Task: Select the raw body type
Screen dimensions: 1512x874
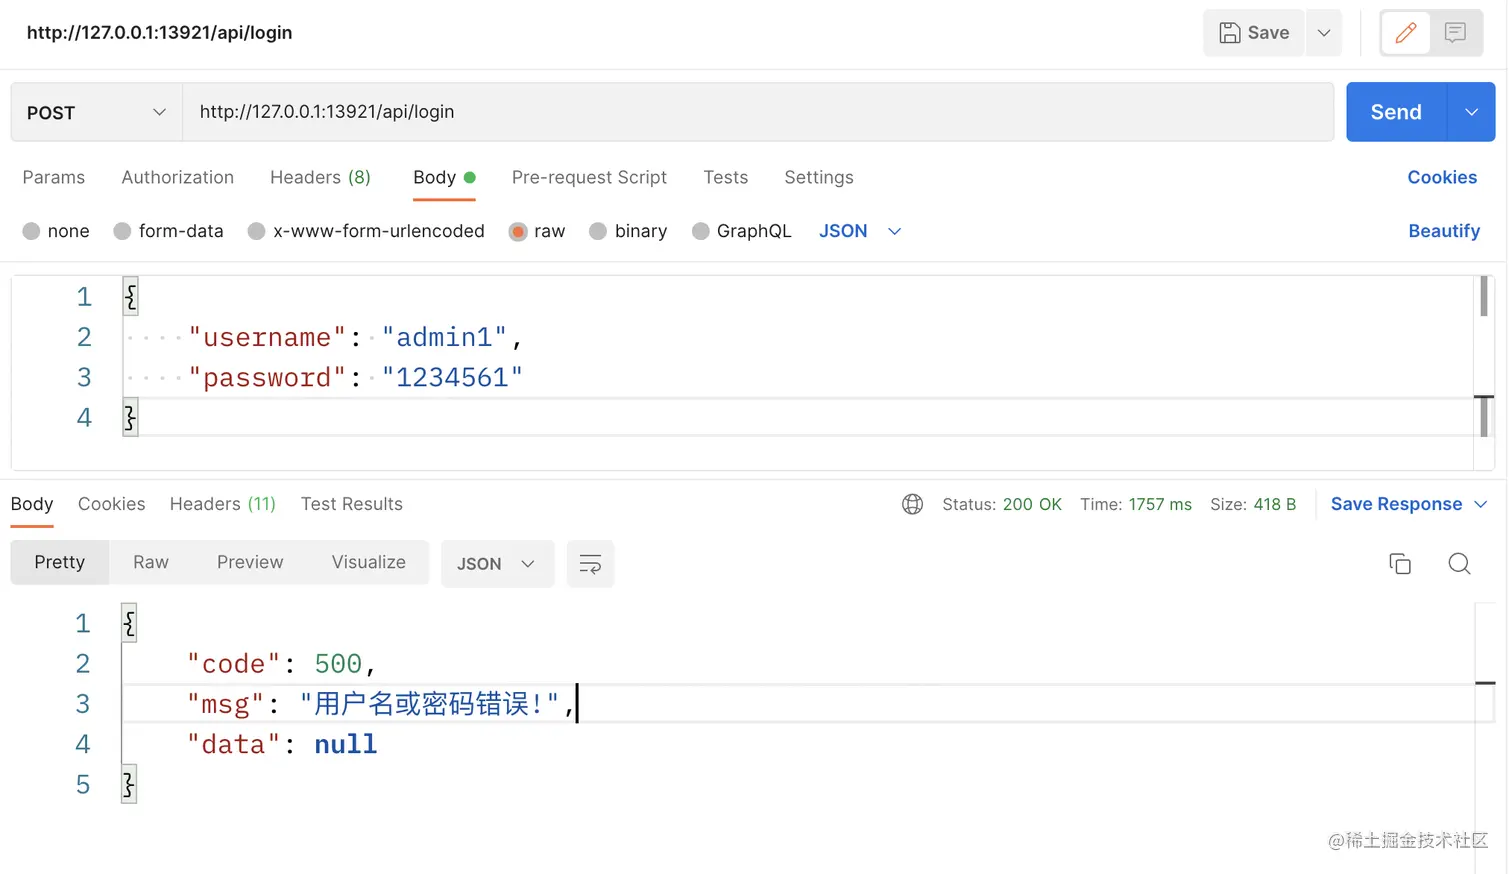Action: coord(537,231)
